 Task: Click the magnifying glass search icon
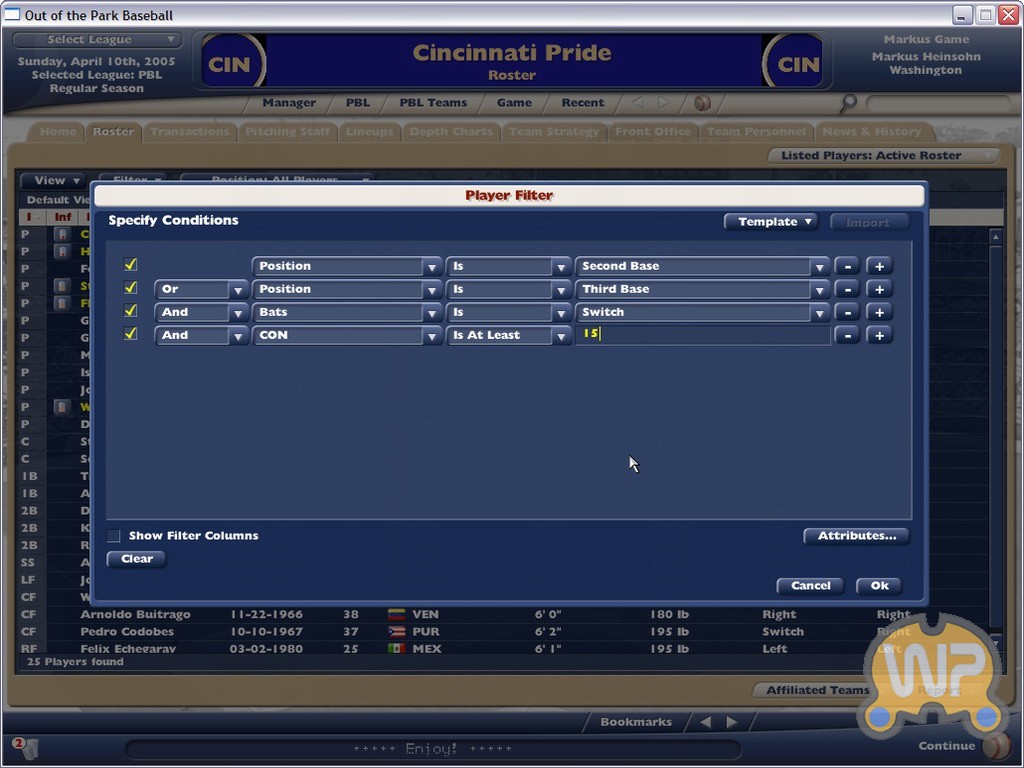click(x=849, y=102)
